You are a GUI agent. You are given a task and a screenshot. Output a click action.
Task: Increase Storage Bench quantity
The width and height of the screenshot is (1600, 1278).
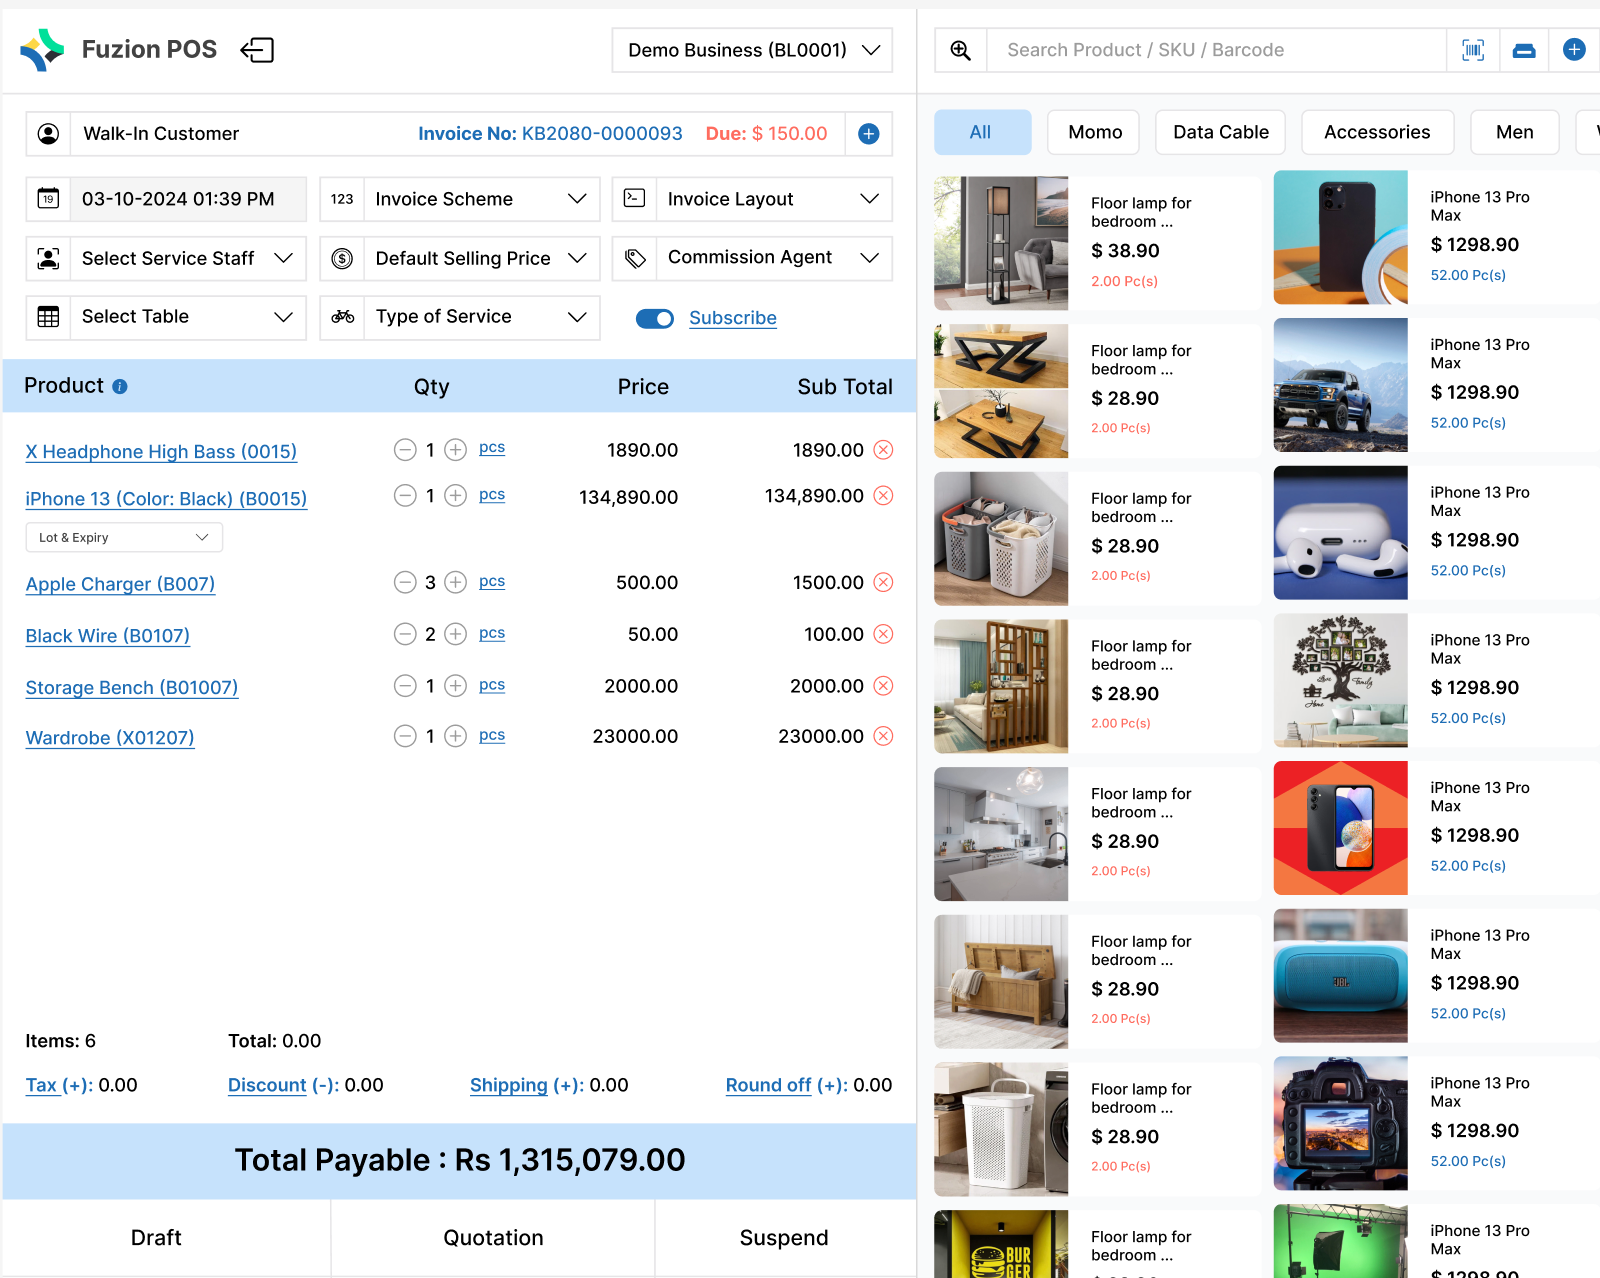point(456,686)
